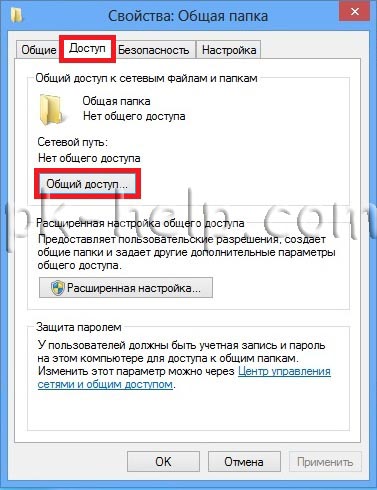Open the Безопасность tab

coord(154,50)
